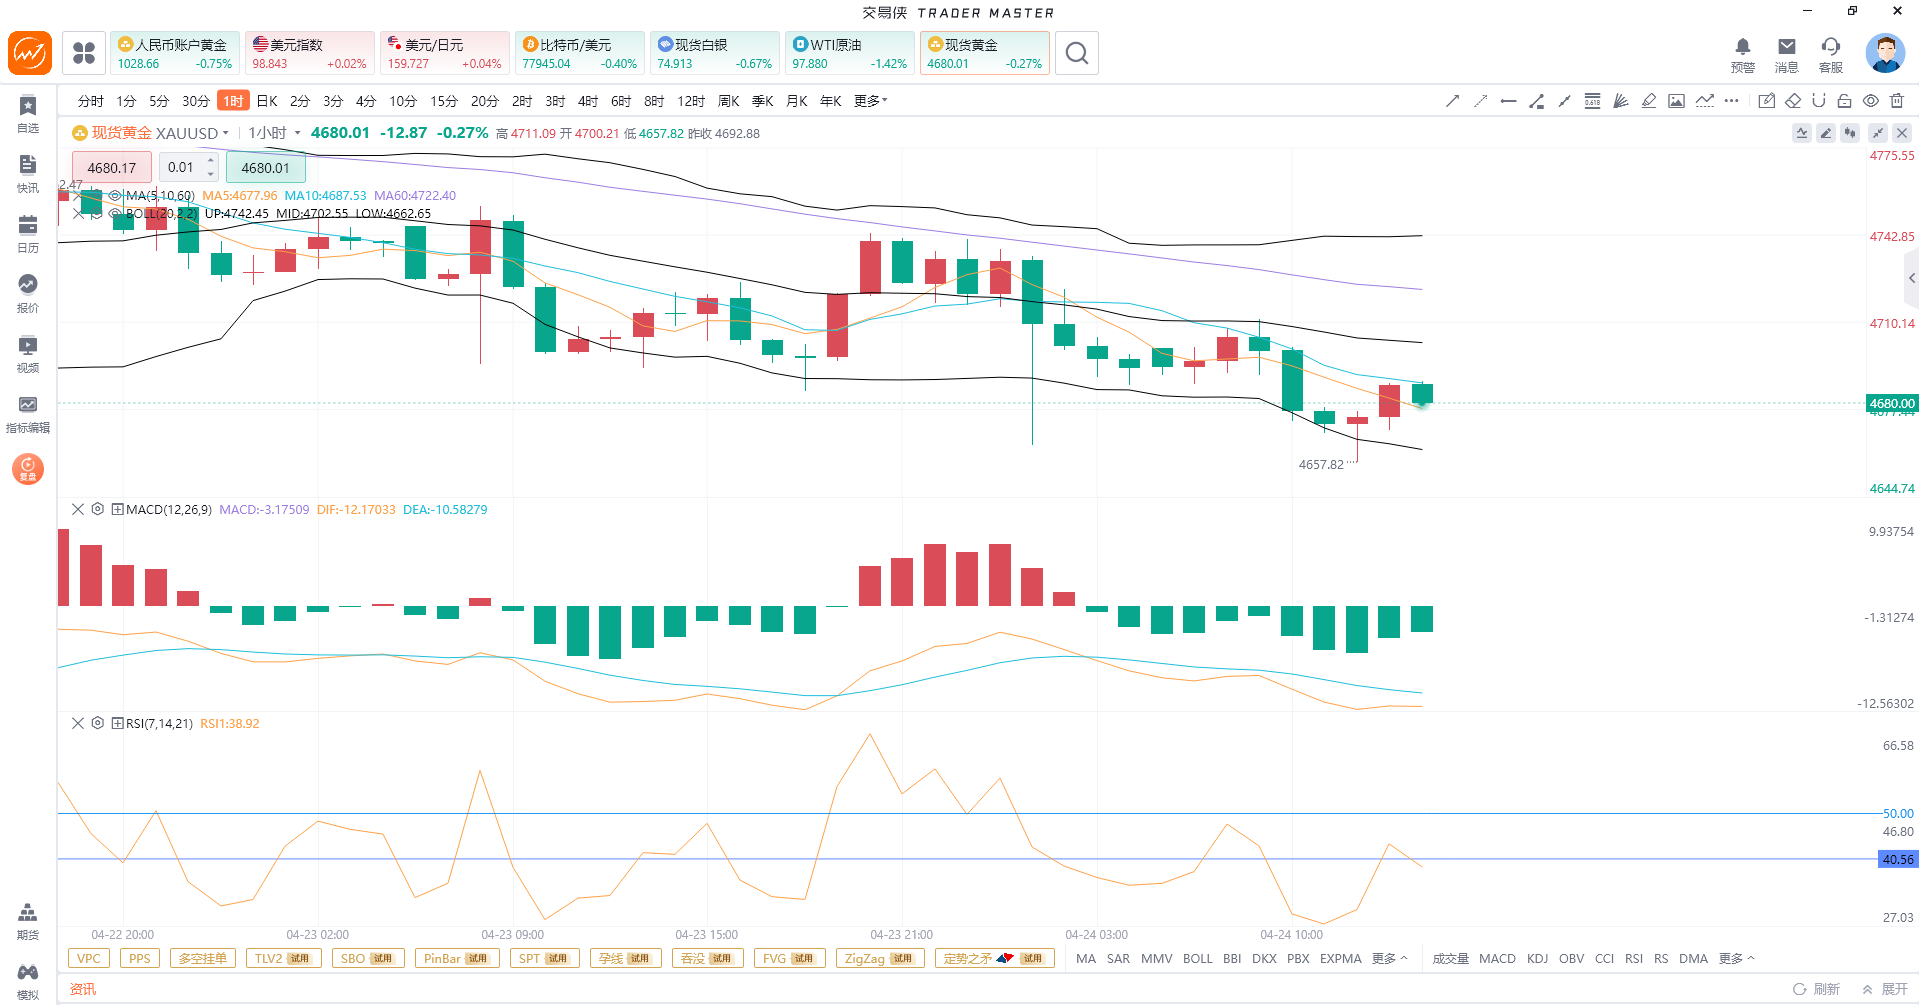
Task: Open the 期货 futures sidebar icon
Action: [x=28, y=921]
